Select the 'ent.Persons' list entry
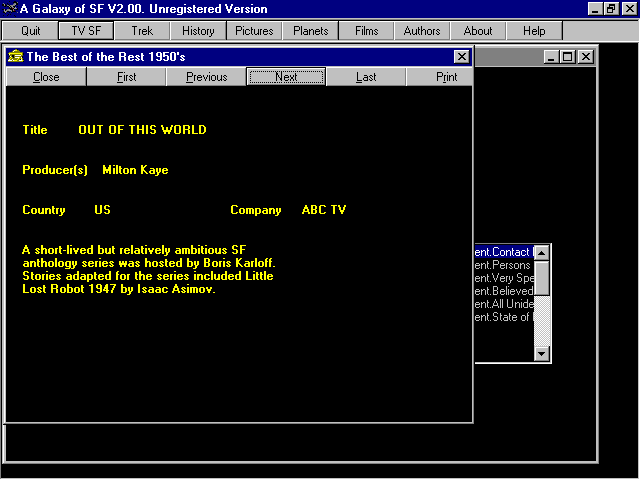This screenshot has height=480, width=640. pyautogui.click(x=503, y=265)
